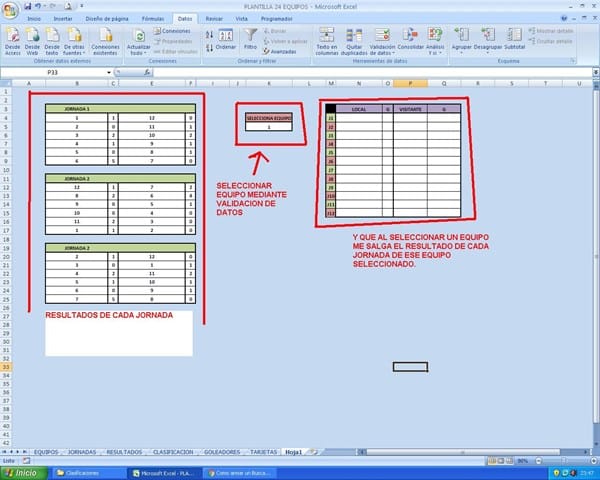Click the Subtotal icon
Image resolution: width=600 pixels, height=480 pixels.
tap(514, 35)
